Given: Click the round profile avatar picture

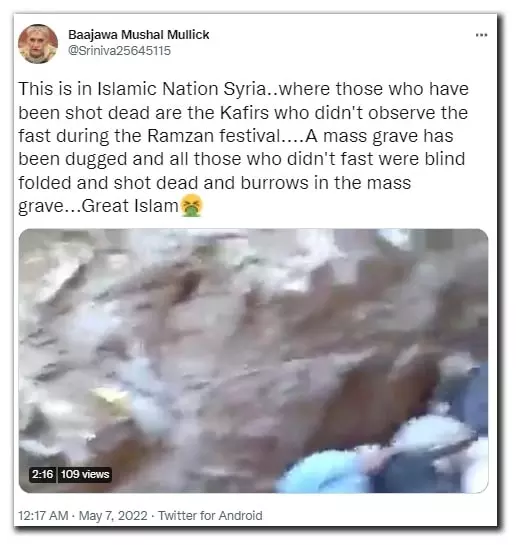Looking at the screenshot, I should pos(38,44).
